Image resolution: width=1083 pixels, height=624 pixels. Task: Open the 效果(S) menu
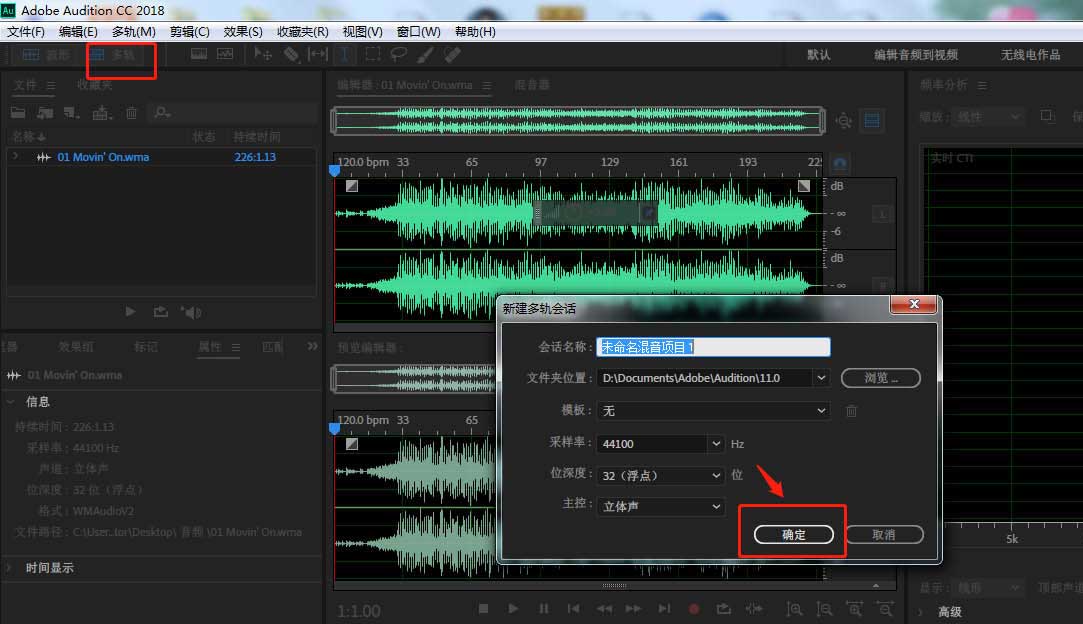click(242, 32)
